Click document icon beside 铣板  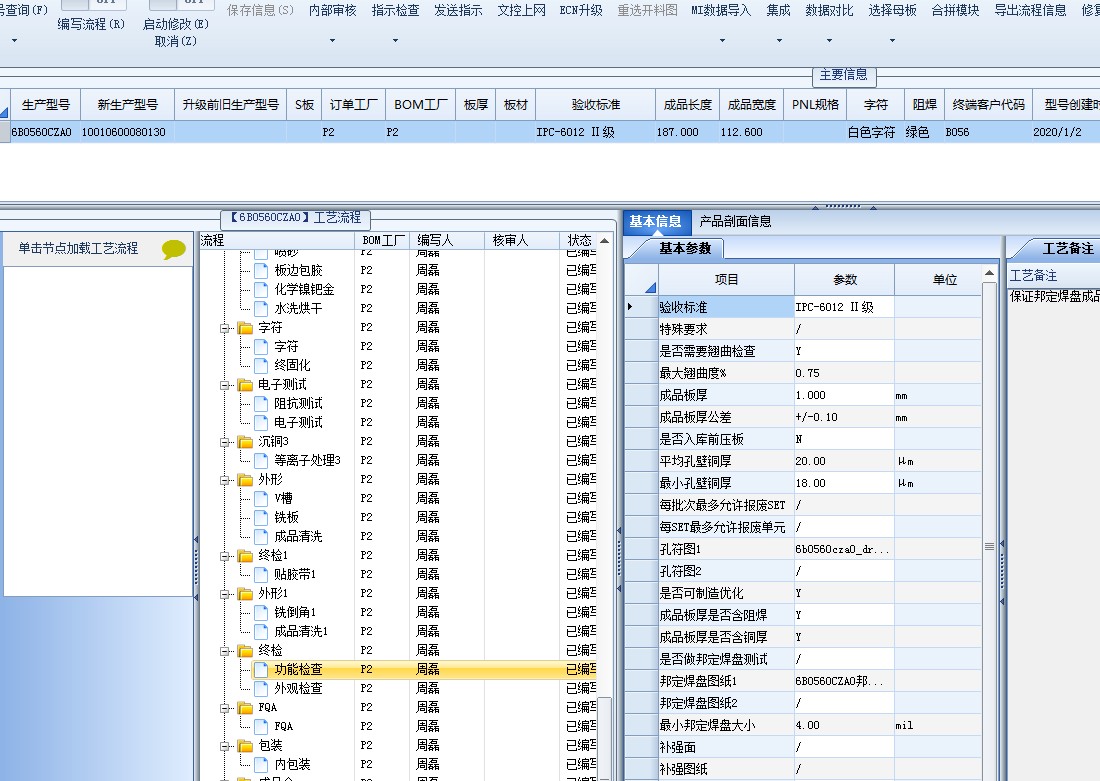261,517
